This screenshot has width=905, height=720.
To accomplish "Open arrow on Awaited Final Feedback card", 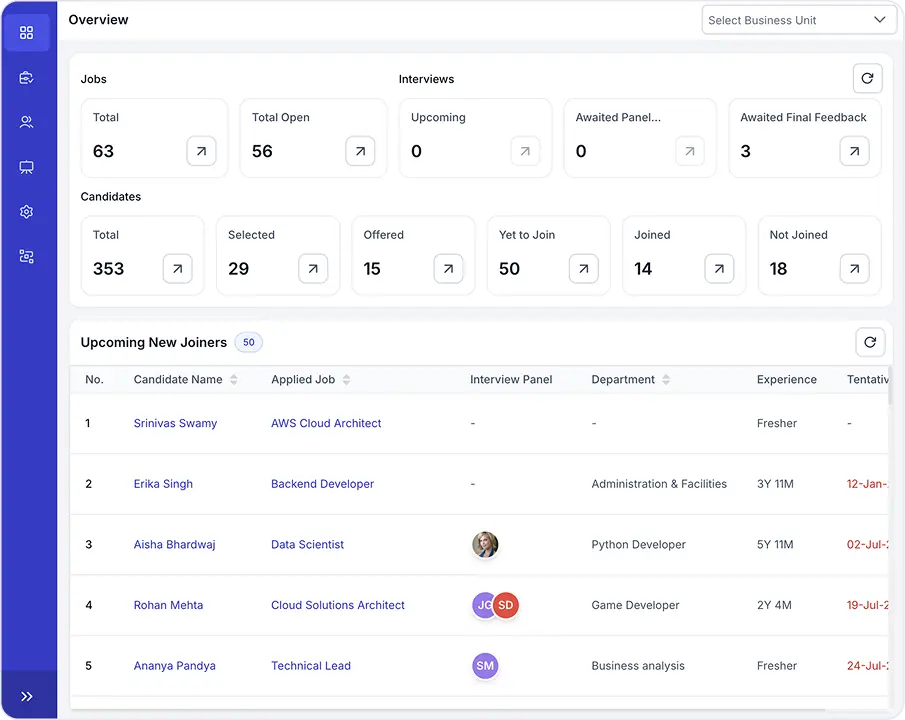I will click(x=854, y=151).
